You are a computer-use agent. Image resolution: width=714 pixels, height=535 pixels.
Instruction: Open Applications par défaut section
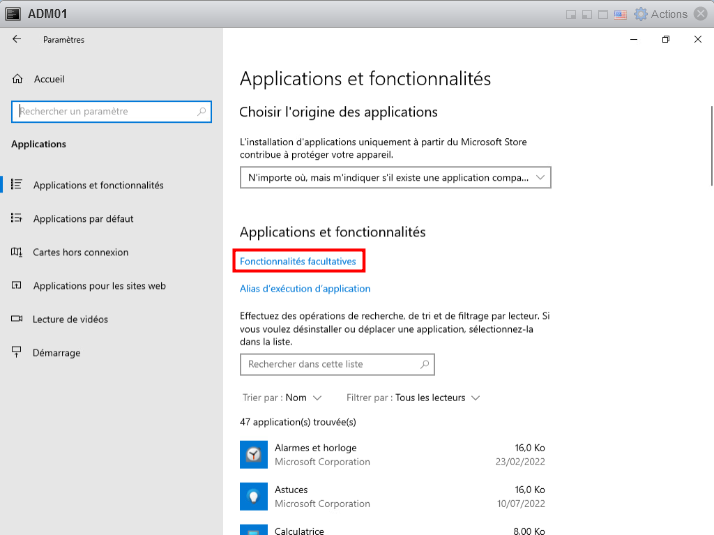83,219
